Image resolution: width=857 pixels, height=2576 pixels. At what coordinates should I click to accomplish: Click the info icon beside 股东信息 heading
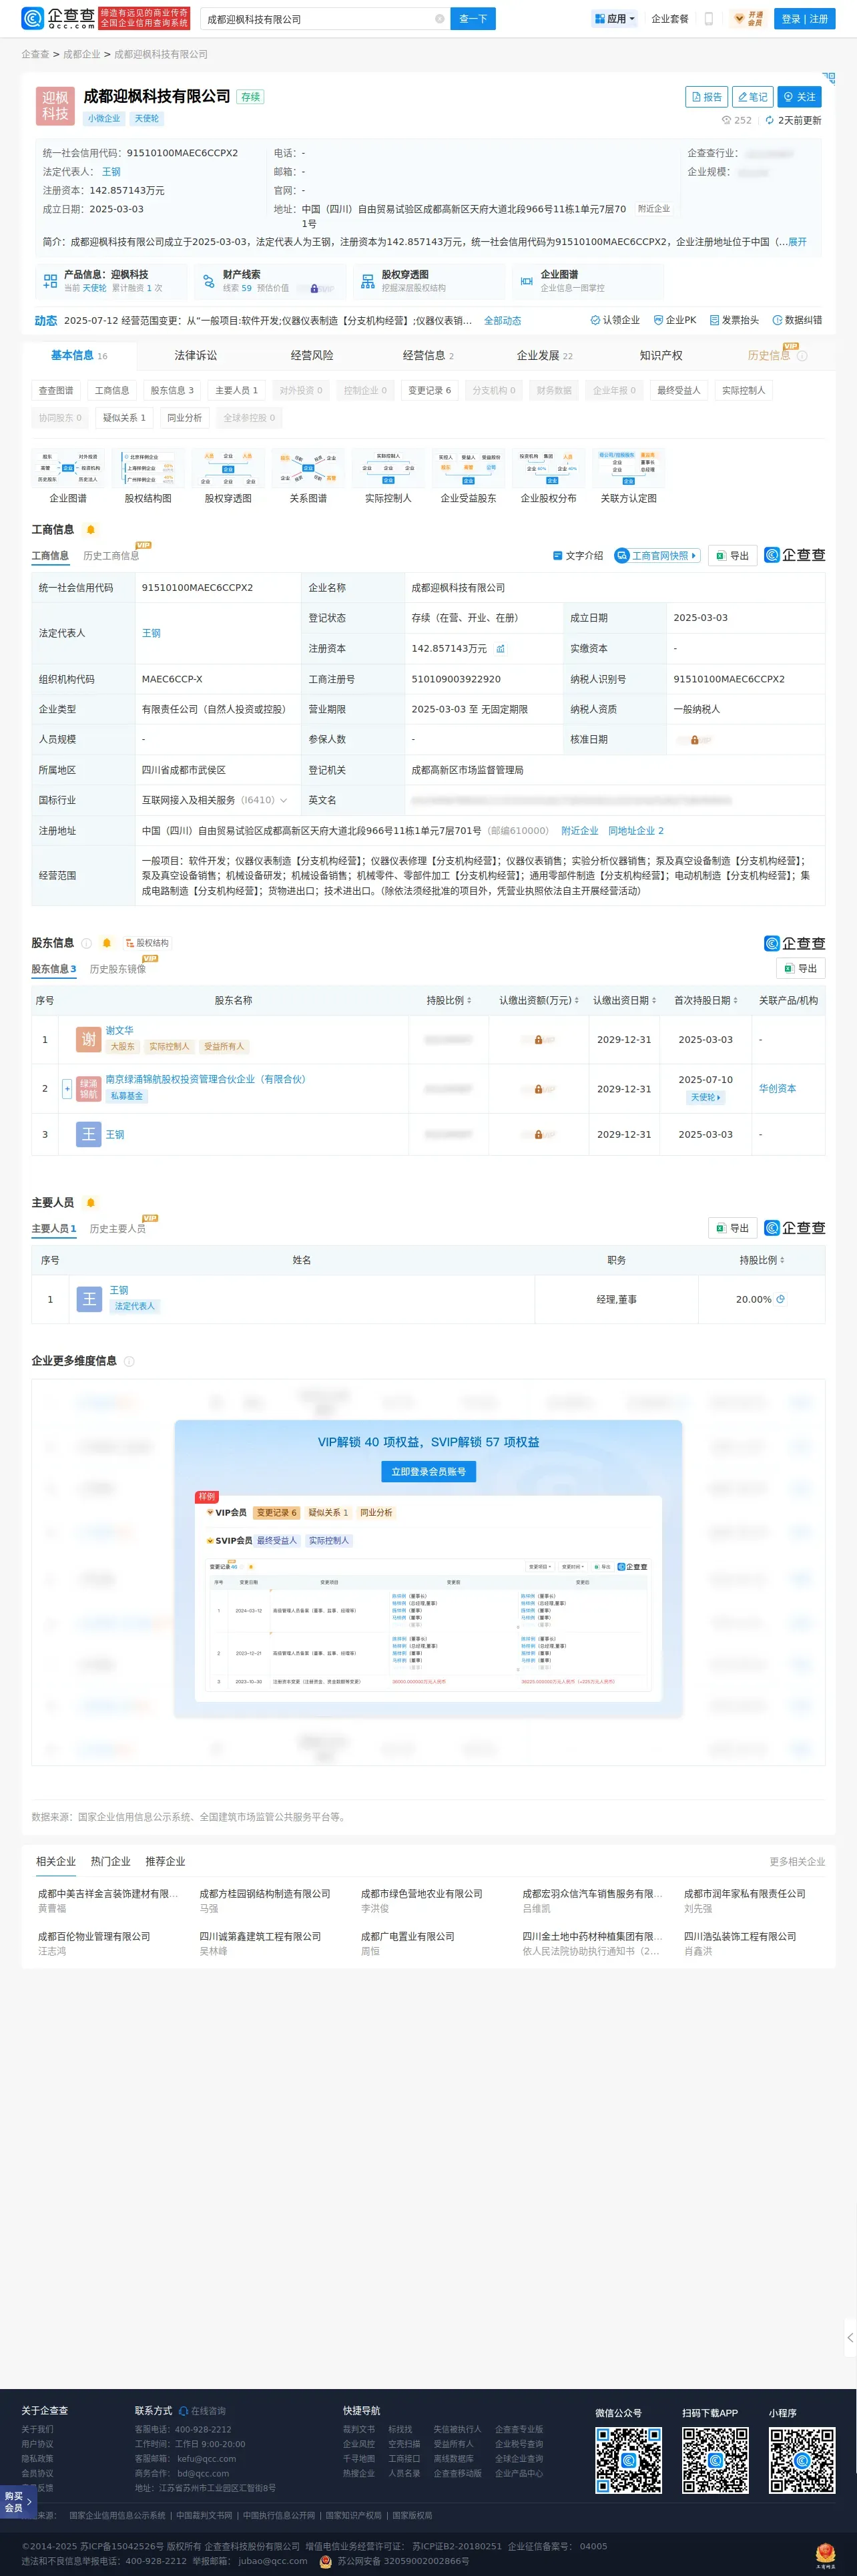coord(87,943)
